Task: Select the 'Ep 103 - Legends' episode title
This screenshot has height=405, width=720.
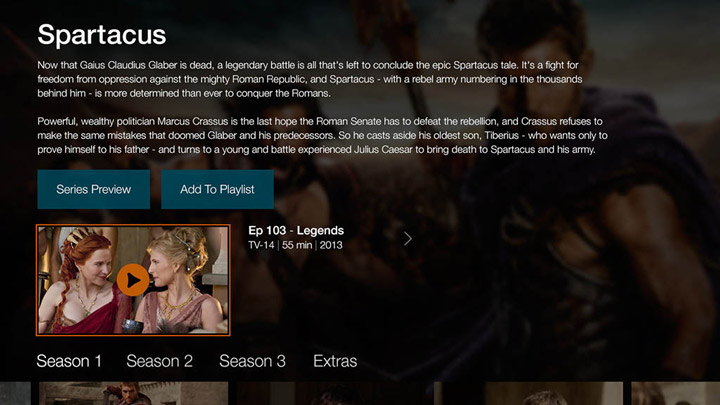Action: coord(296,230)
